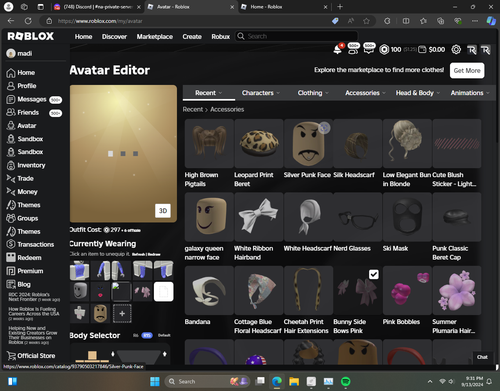The image size is (500, 391).
Task: Select R15 body type
Action: pos(147,335)
